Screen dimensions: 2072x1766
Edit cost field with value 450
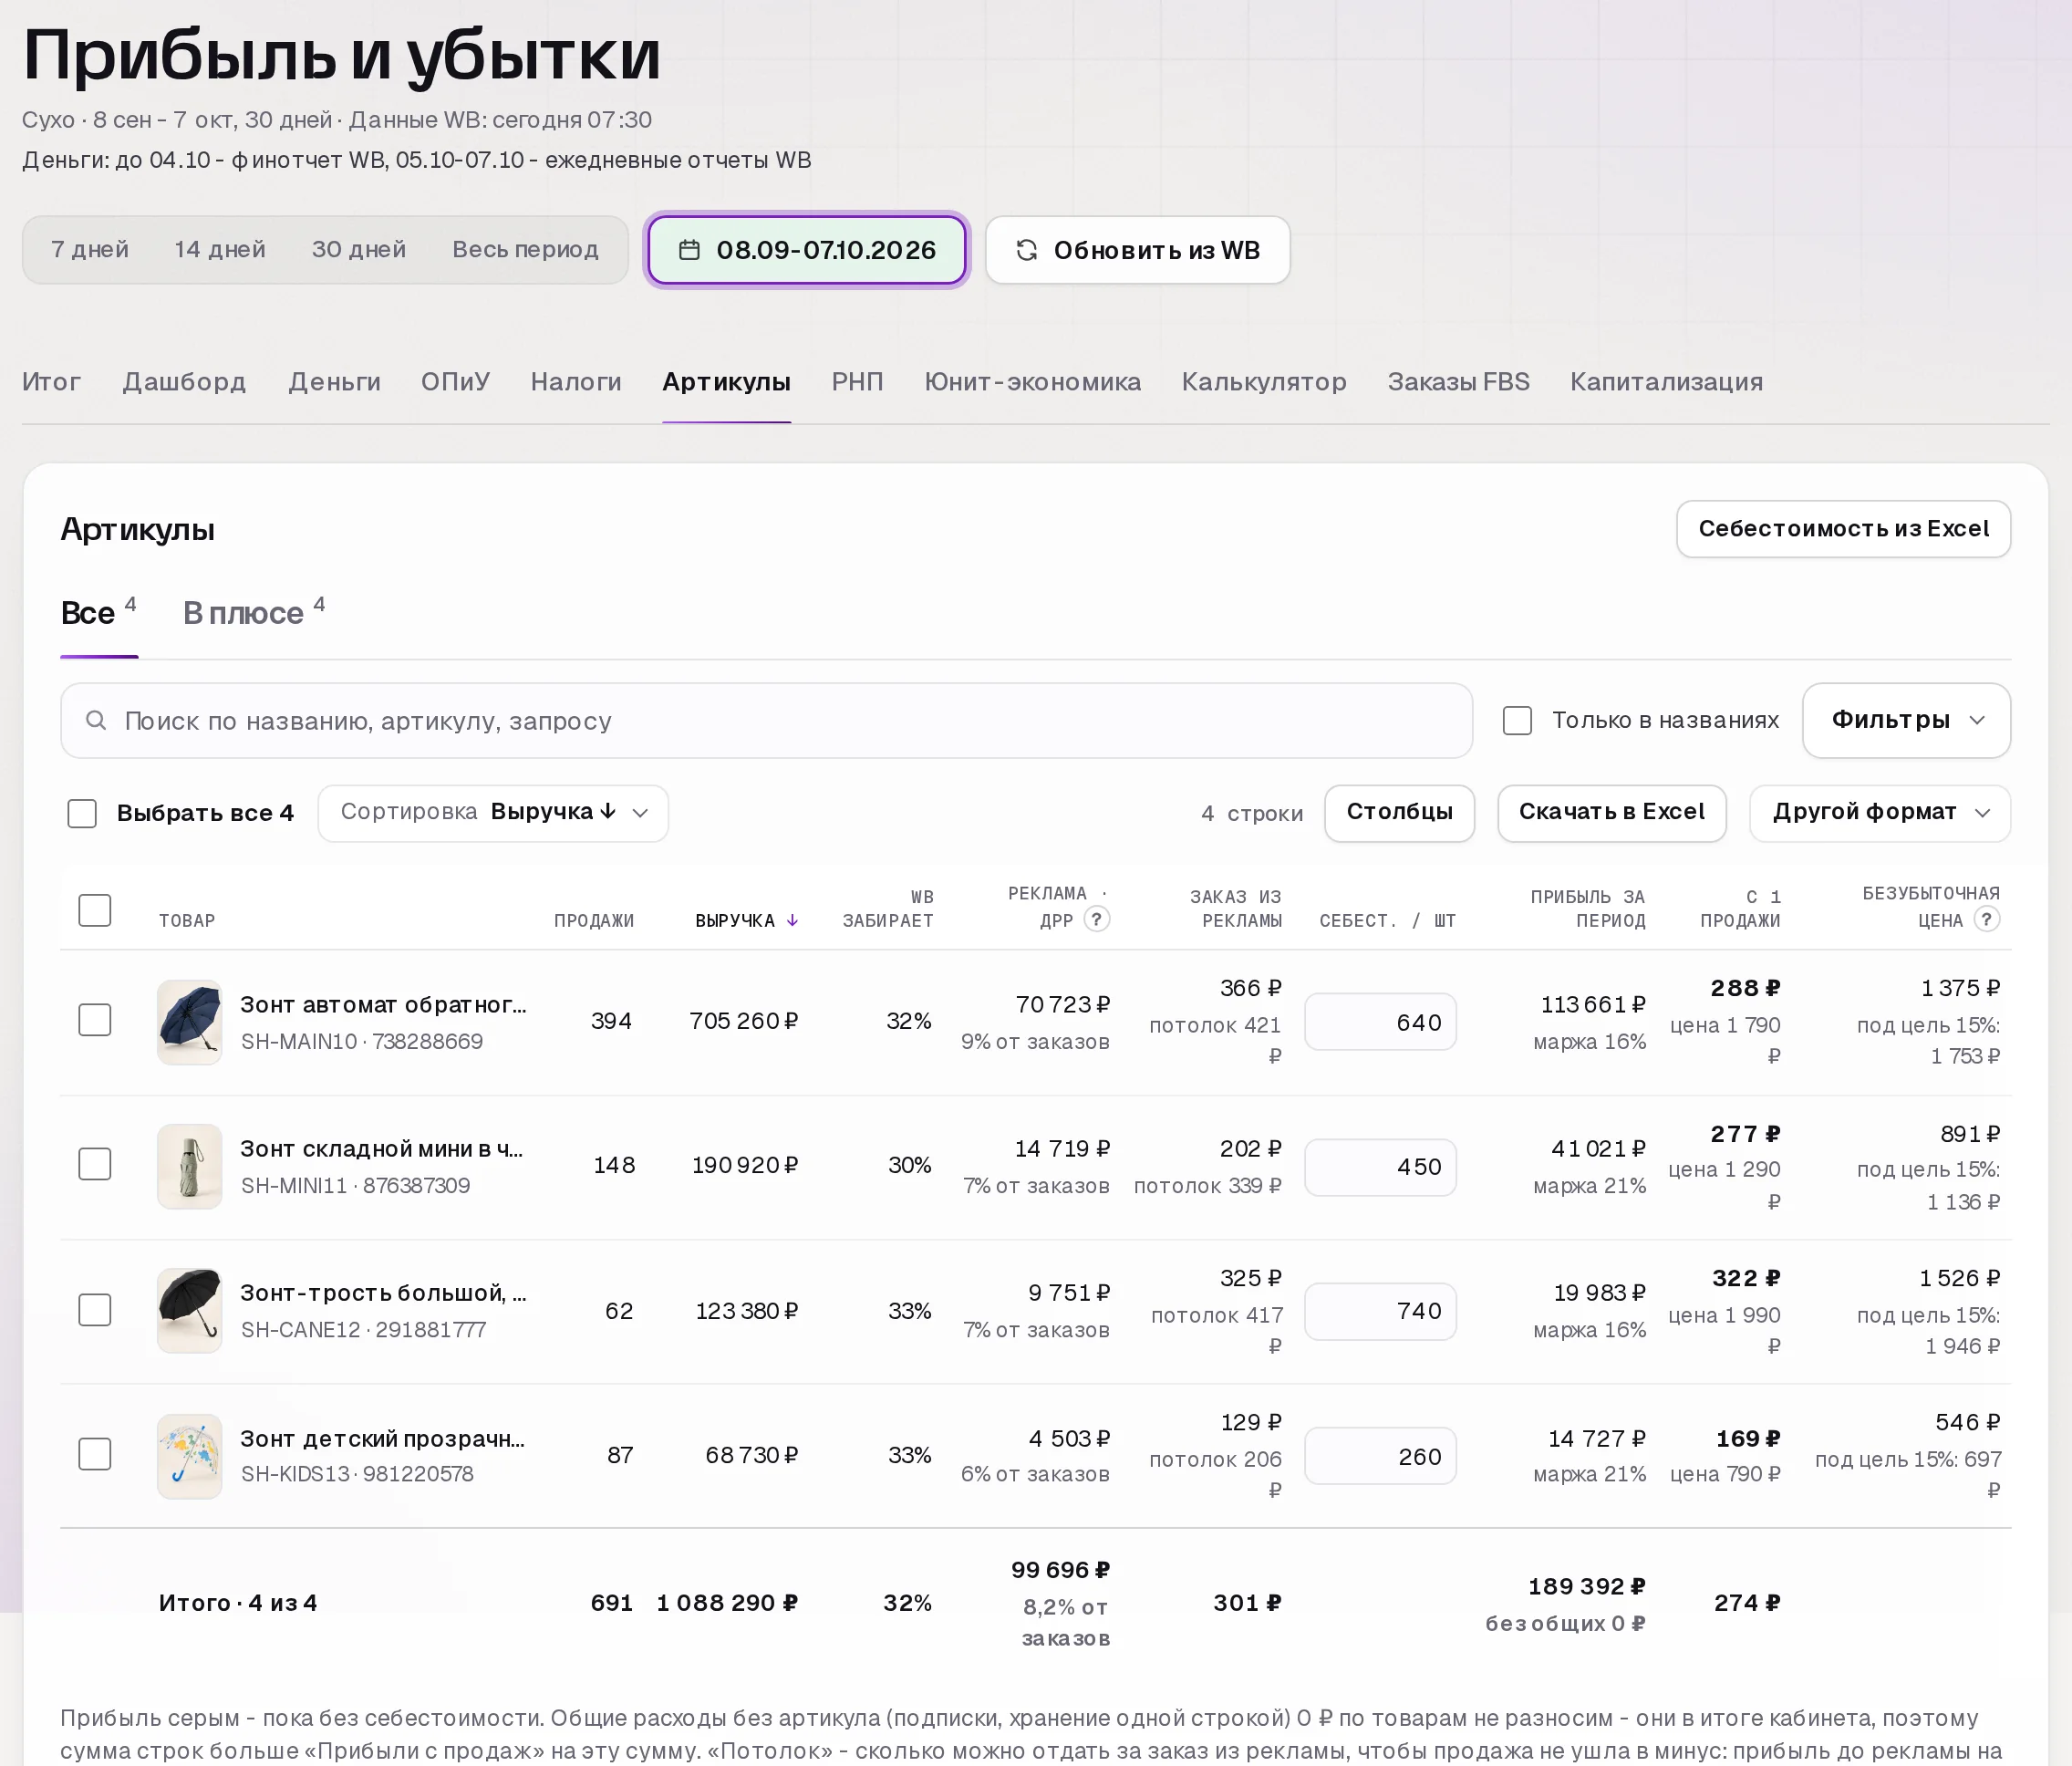coord(1380,1166)
